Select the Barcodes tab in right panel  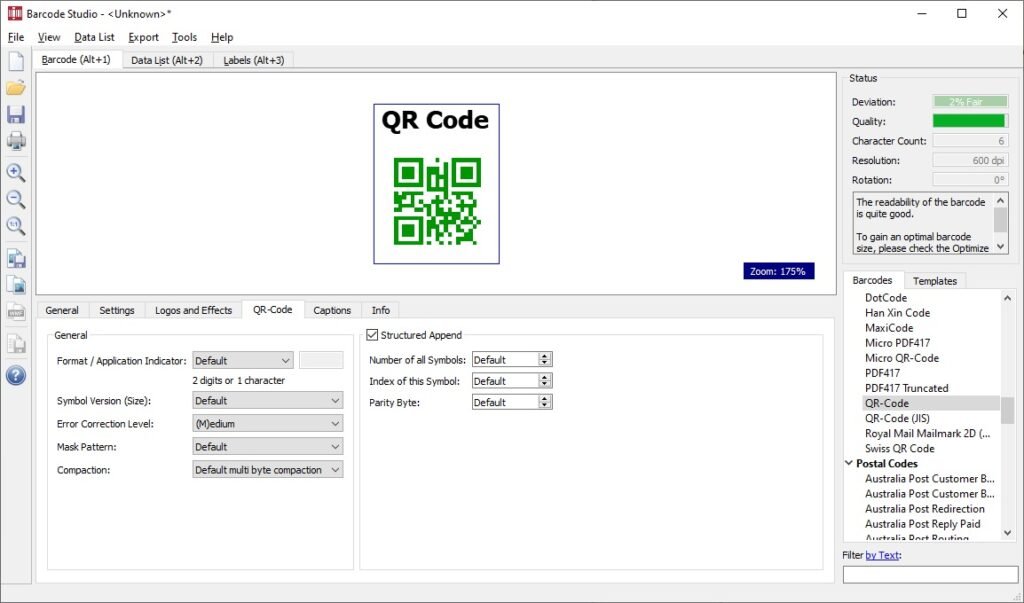click(x=872, y=280)
